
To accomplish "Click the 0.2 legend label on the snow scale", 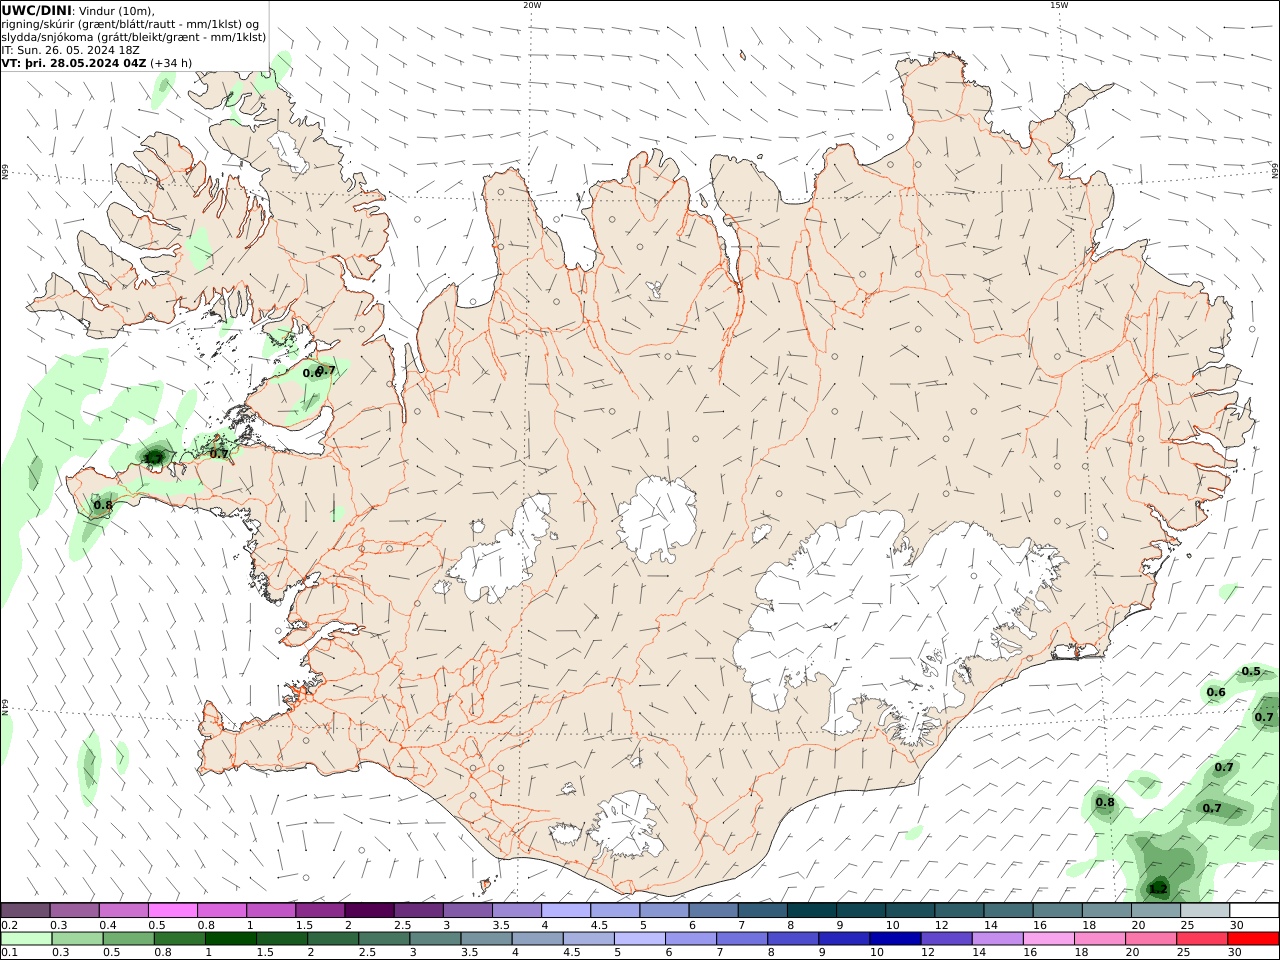I will [x=10, y=925].
